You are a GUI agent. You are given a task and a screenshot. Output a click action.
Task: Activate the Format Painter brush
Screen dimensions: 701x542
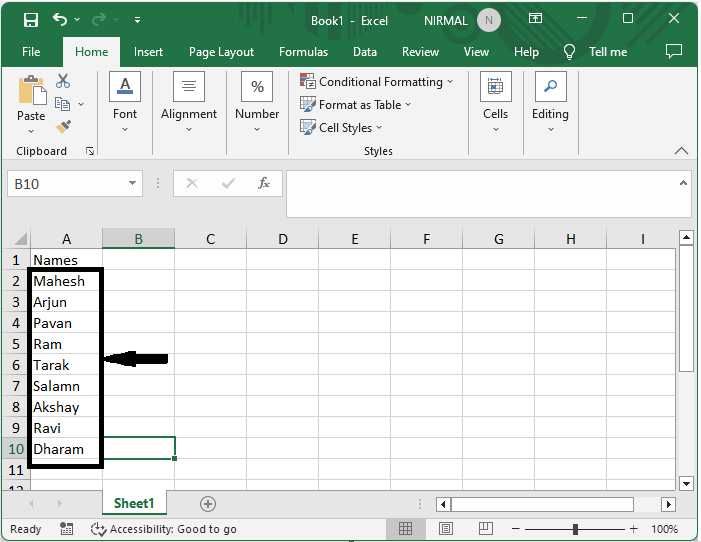63,127
